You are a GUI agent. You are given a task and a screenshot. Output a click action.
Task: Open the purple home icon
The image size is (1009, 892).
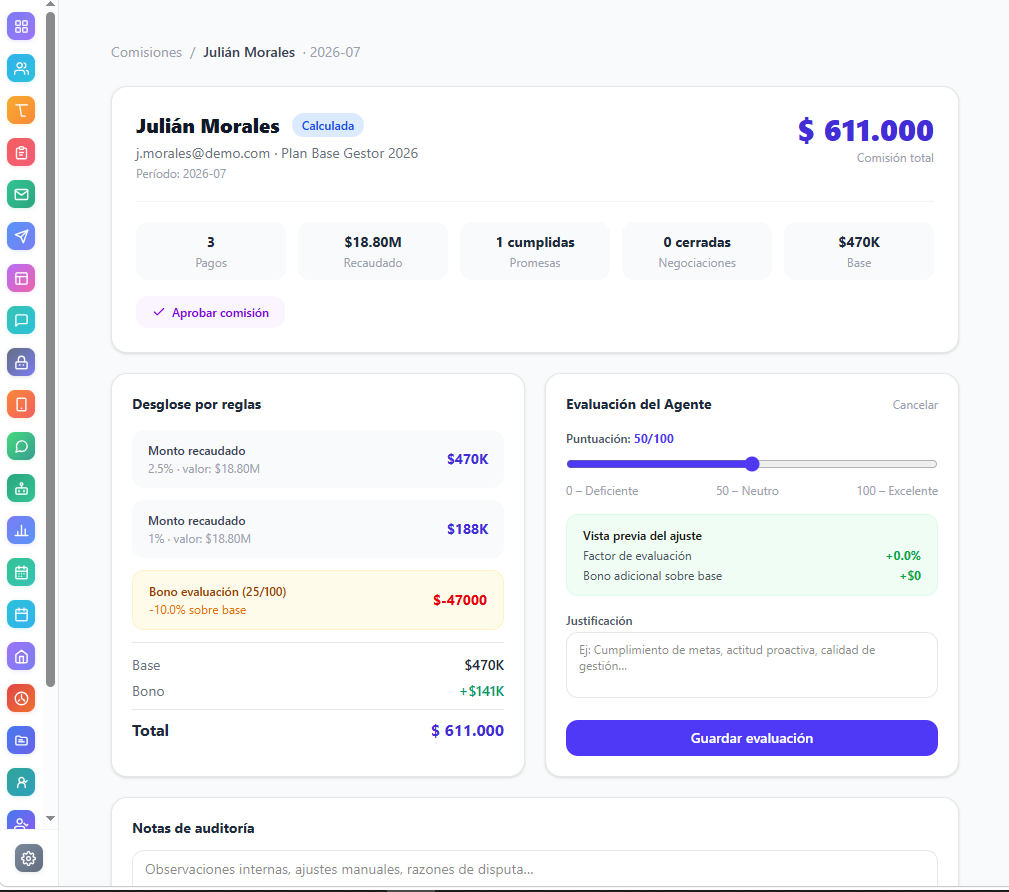click(21, 656)
